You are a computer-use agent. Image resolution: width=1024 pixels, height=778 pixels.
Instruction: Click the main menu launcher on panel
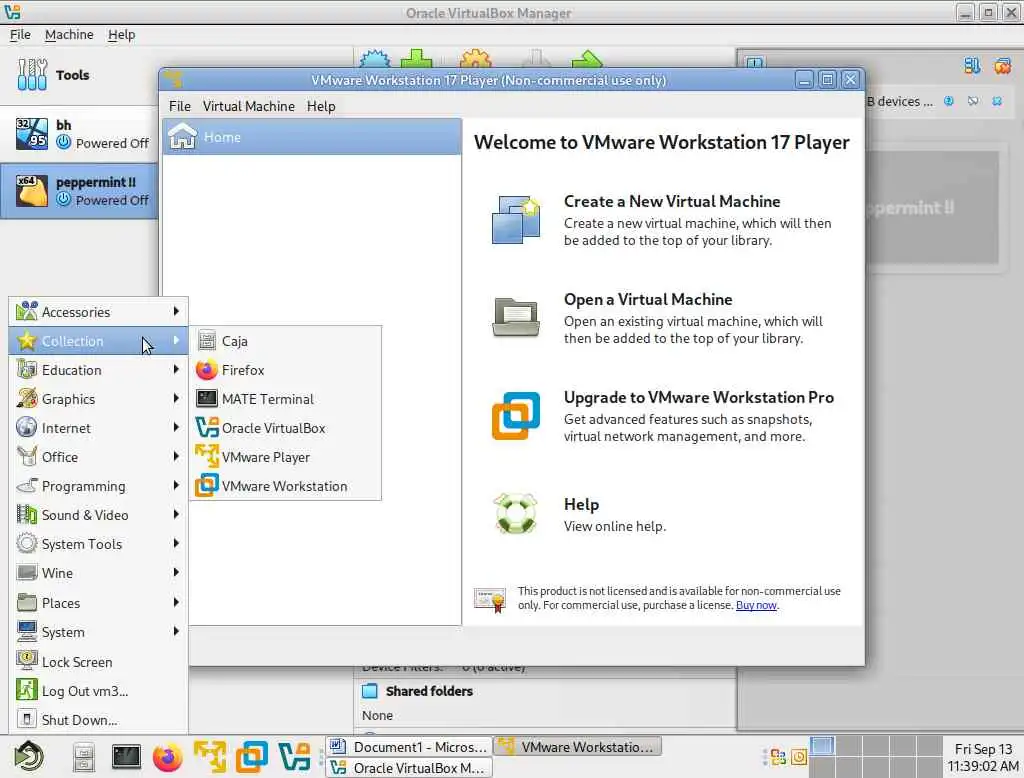click(29, 757)
